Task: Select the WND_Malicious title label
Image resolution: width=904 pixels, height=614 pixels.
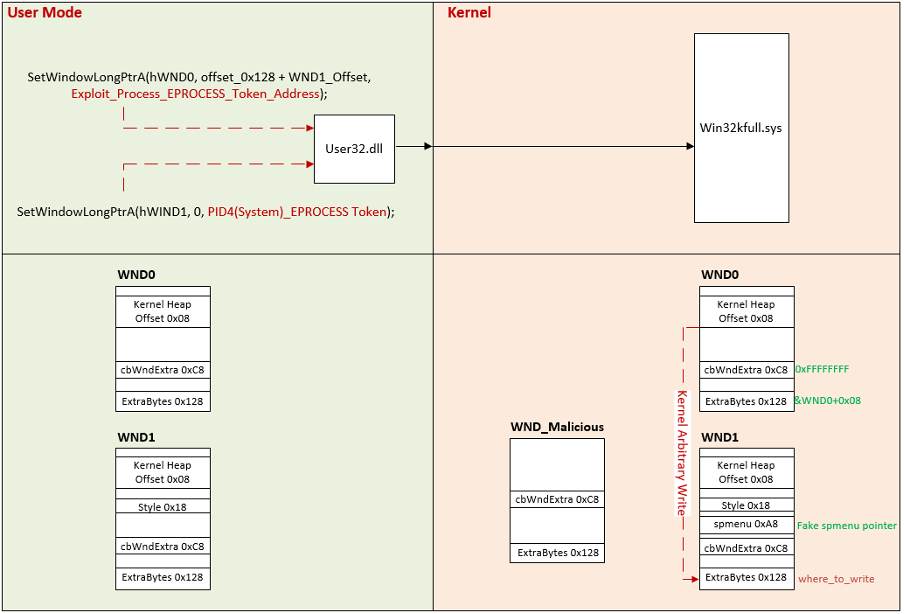Action: click(557, 427)
